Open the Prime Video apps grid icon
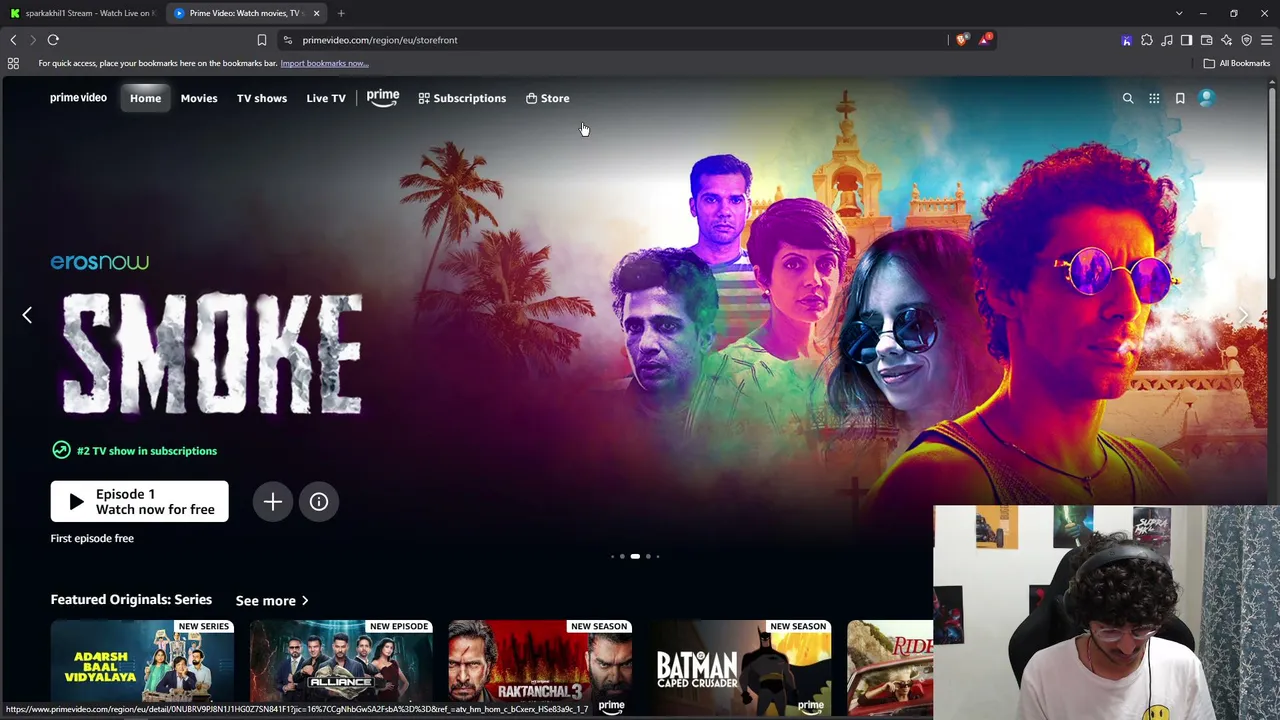1280x720 pixels. pos(1154,98)
